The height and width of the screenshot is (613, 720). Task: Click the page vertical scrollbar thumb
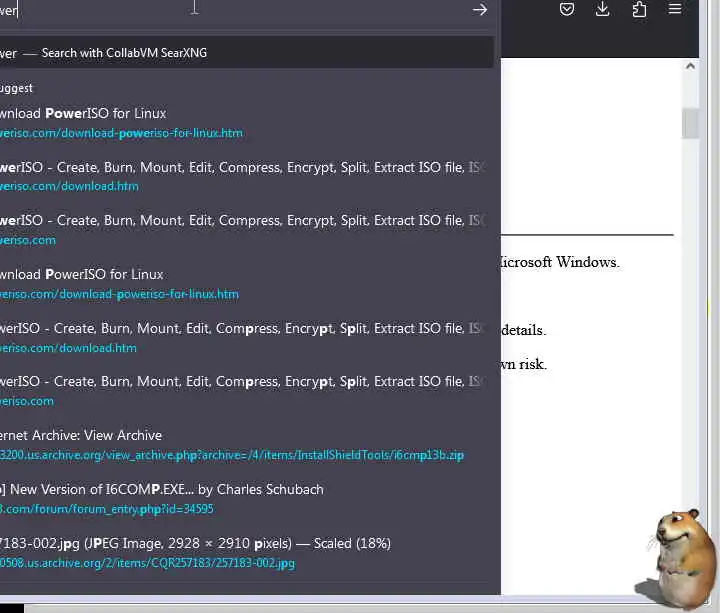(690, 123)
